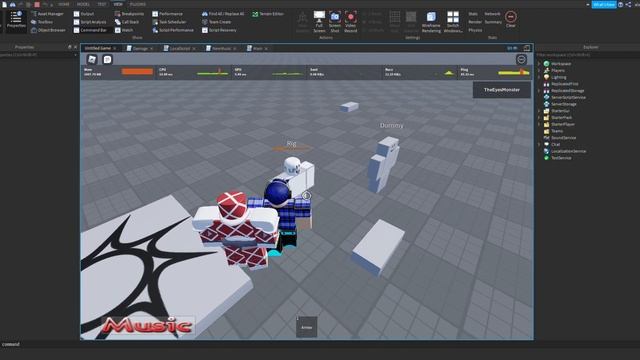
Task: Open the MODEL ribbon tab
Action: click(x=83, y=4)
